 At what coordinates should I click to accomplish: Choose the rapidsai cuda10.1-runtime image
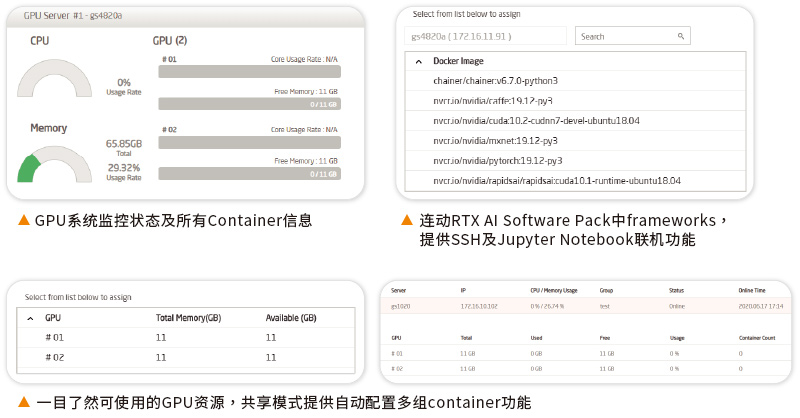556,181
